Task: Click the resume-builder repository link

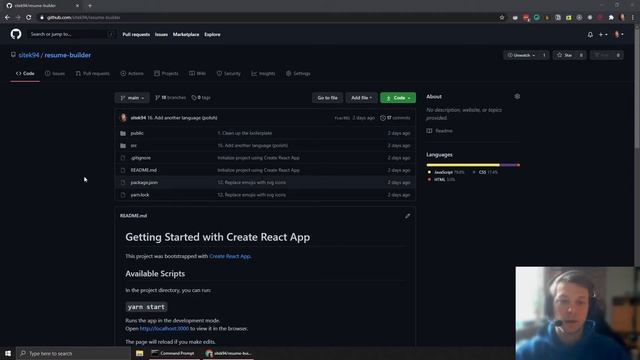Action: [x=68, y=55]
